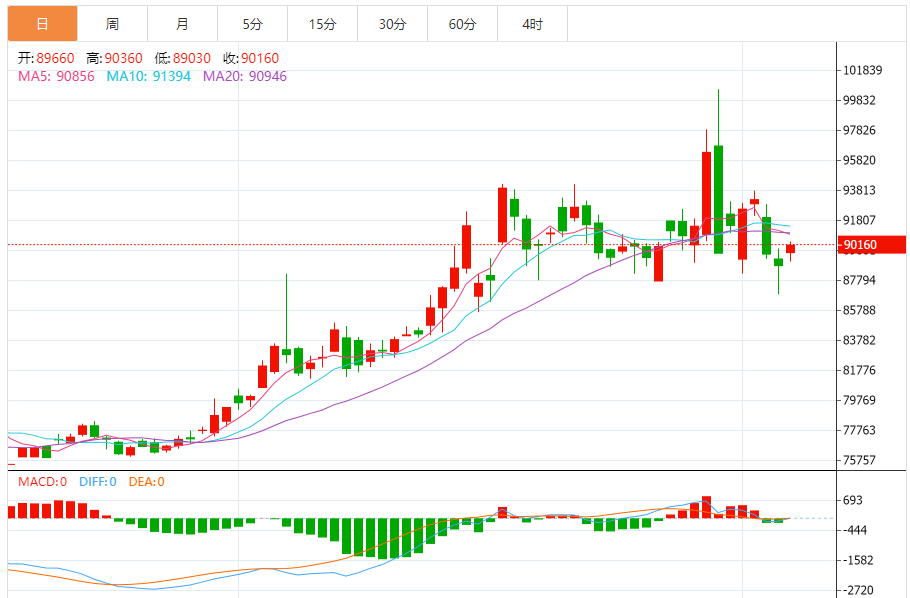Click the MA5: 90856 indicator label
Screen dimensions: 910x598
pos(56,76)
